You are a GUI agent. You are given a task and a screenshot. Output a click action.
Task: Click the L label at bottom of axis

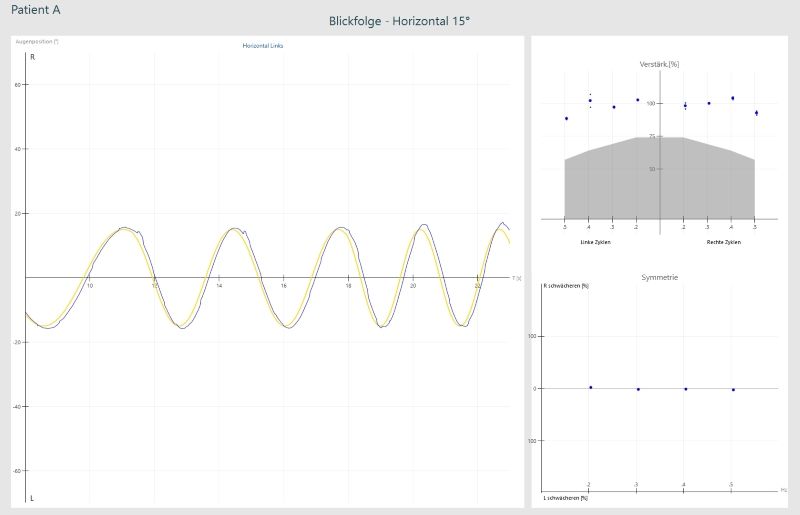[32, 497]
